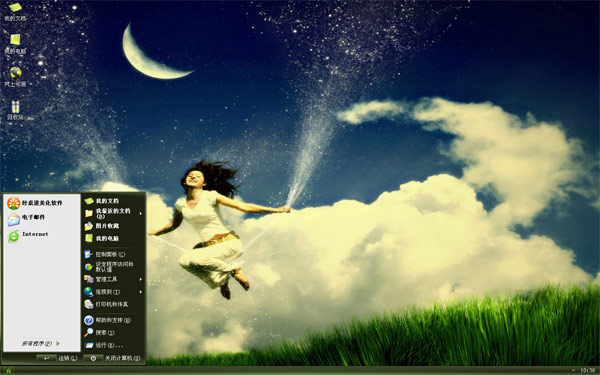The height and width of the screenshot is (375, 600).
Task: Select 网上邻居 network icon on desktop
Action: tap(15, 77)
